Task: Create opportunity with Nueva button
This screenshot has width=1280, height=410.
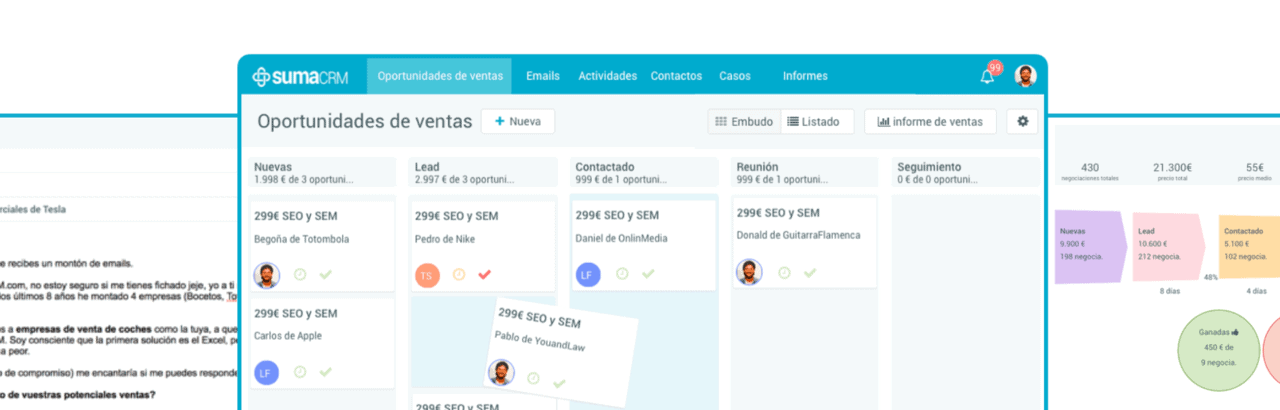Action: [518, 121]
